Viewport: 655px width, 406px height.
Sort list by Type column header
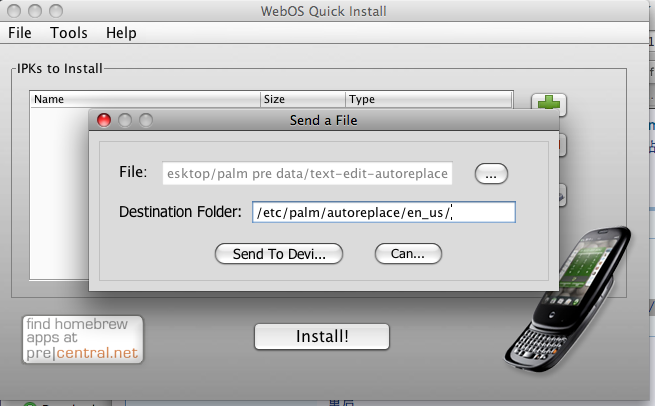click(x=429, y=99)
